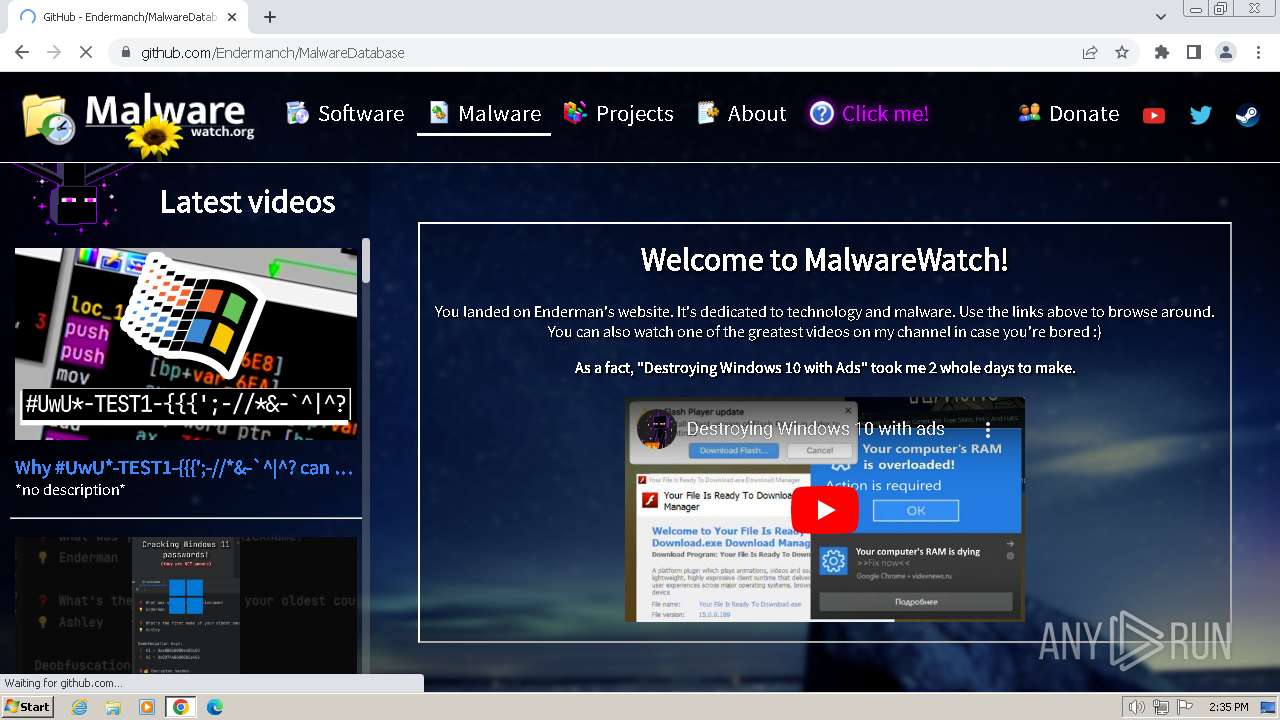Image resolution: width=1280 pixels, height=720 pixels.
Task: Play the Destroying Windows 10 with ads video
Action: pos(825,510)
